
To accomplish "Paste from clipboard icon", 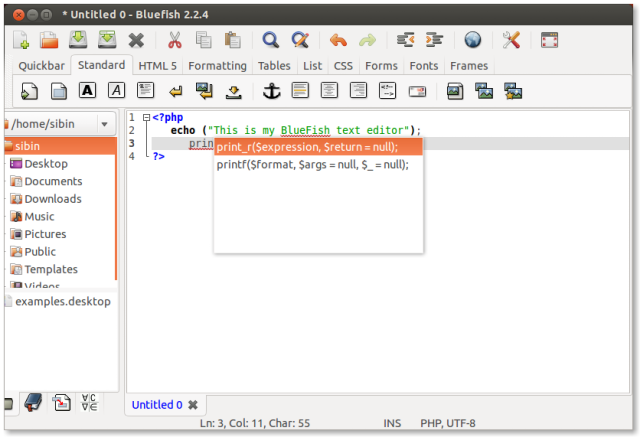I will (x=232, y=40).
